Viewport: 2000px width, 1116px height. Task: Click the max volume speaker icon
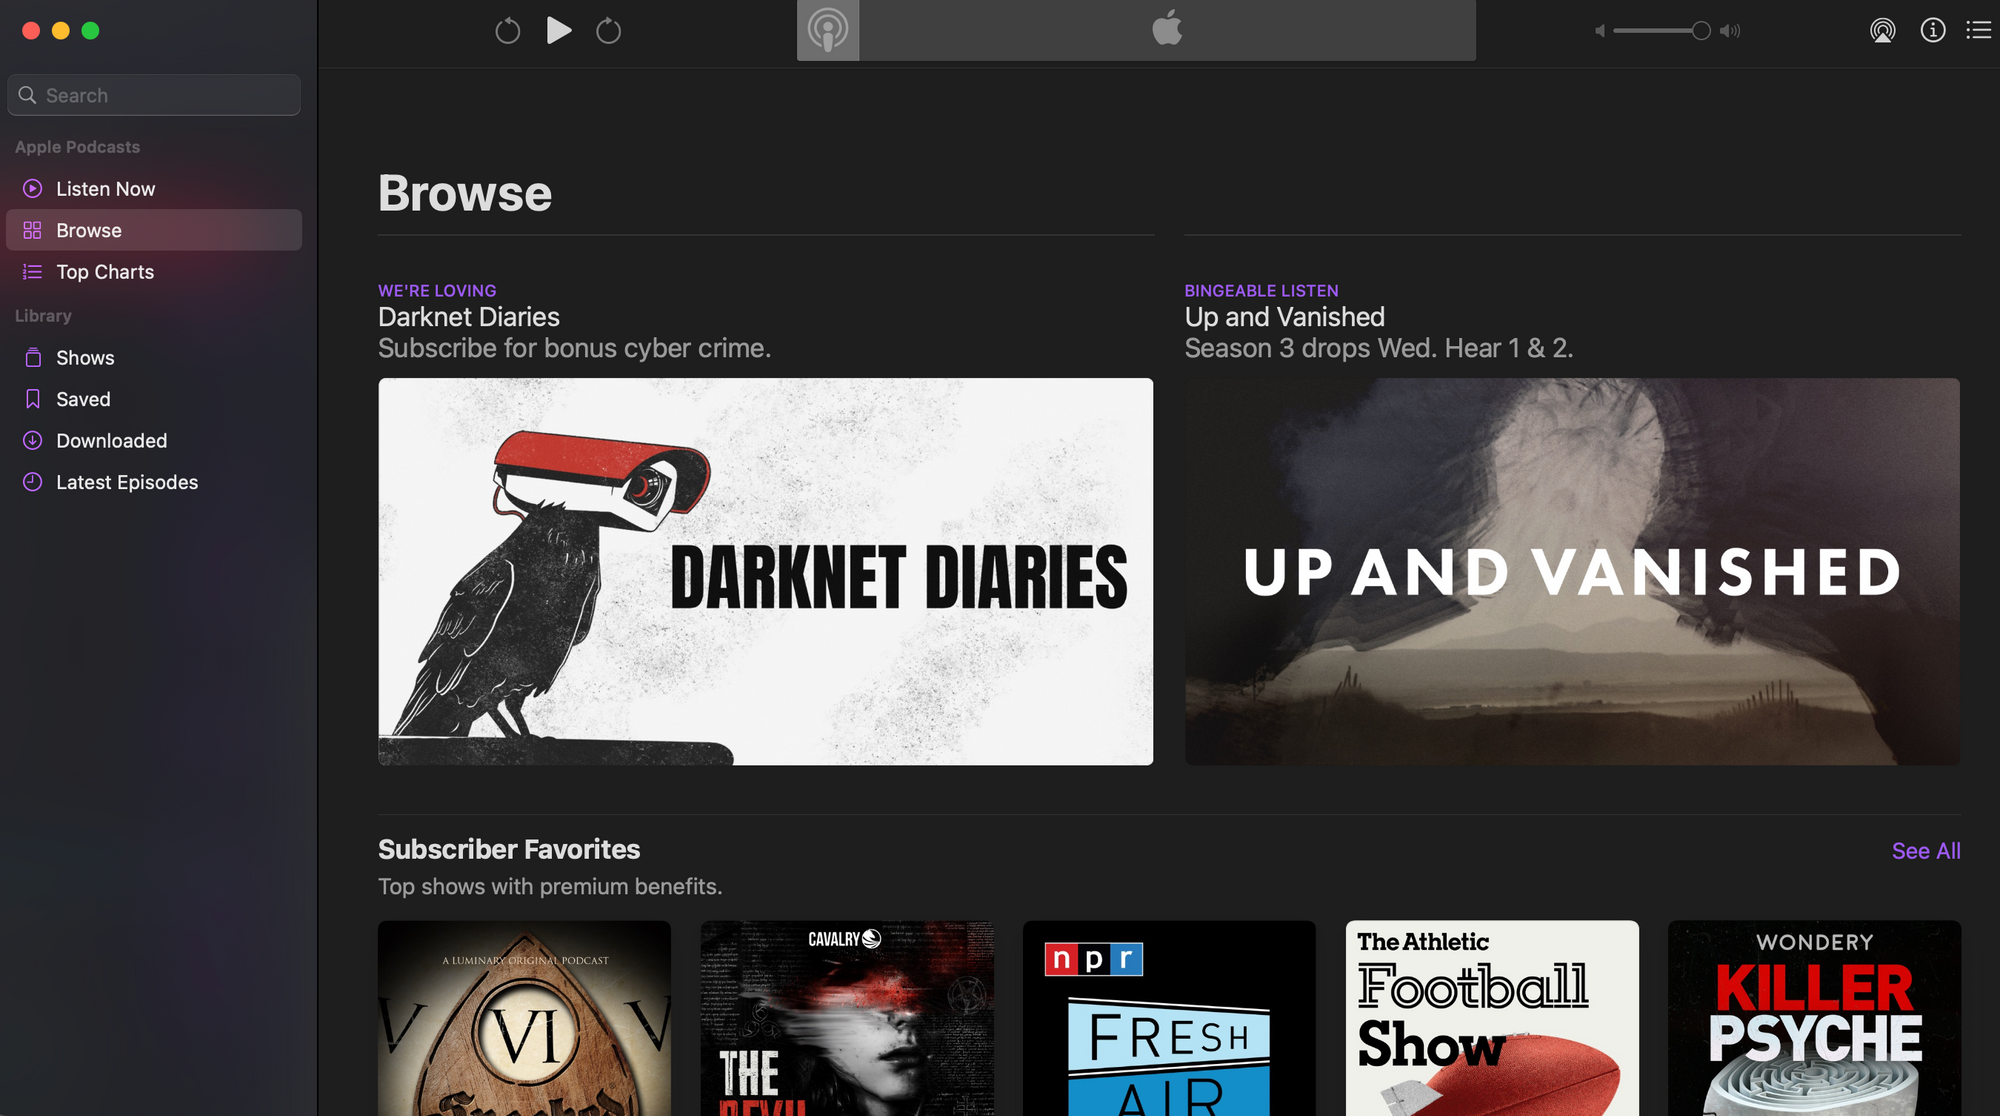[x=1730, y=31]
